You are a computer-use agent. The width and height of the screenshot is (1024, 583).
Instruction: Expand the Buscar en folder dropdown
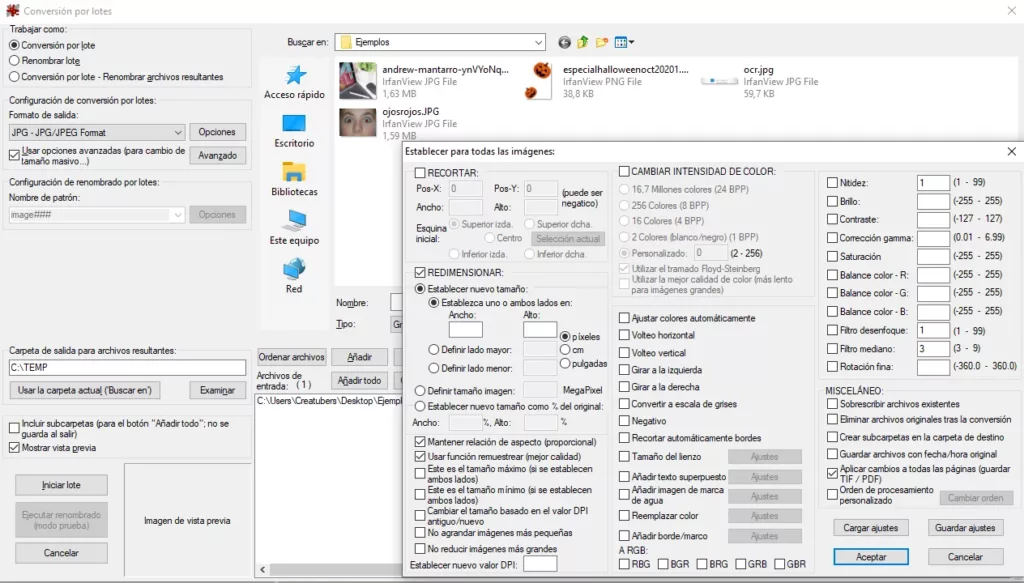[540, 43]
